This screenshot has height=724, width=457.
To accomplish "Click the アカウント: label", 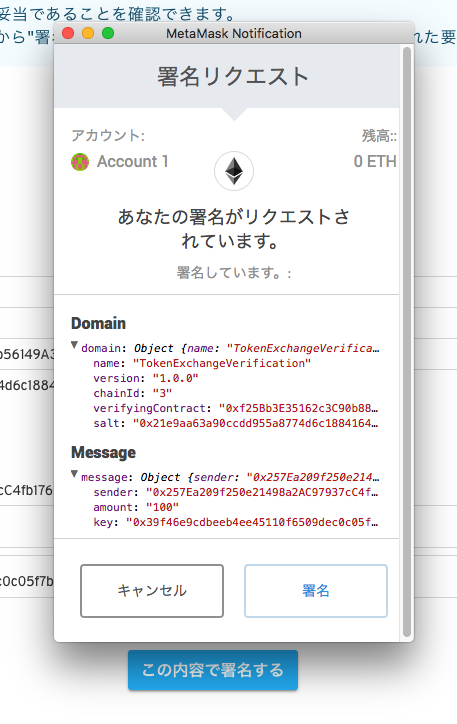I will pyautogui.click(x=108, y=135).
